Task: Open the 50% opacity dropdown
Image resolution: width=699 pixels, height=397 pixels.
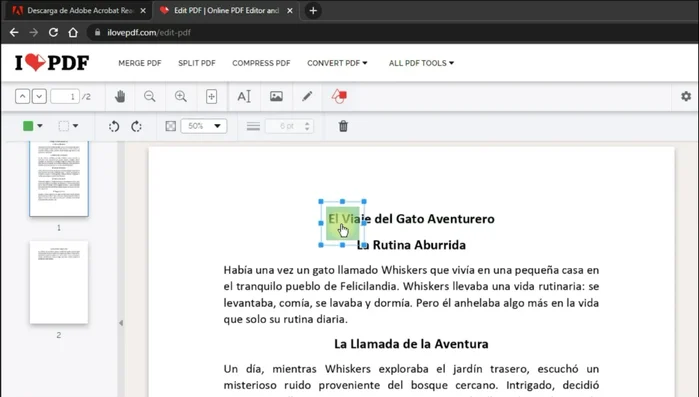Action: pos(204,126)
